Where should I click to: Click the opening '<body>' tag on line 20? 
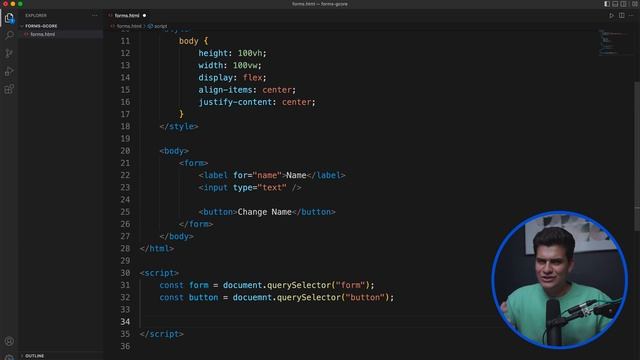tap(174, 151)
